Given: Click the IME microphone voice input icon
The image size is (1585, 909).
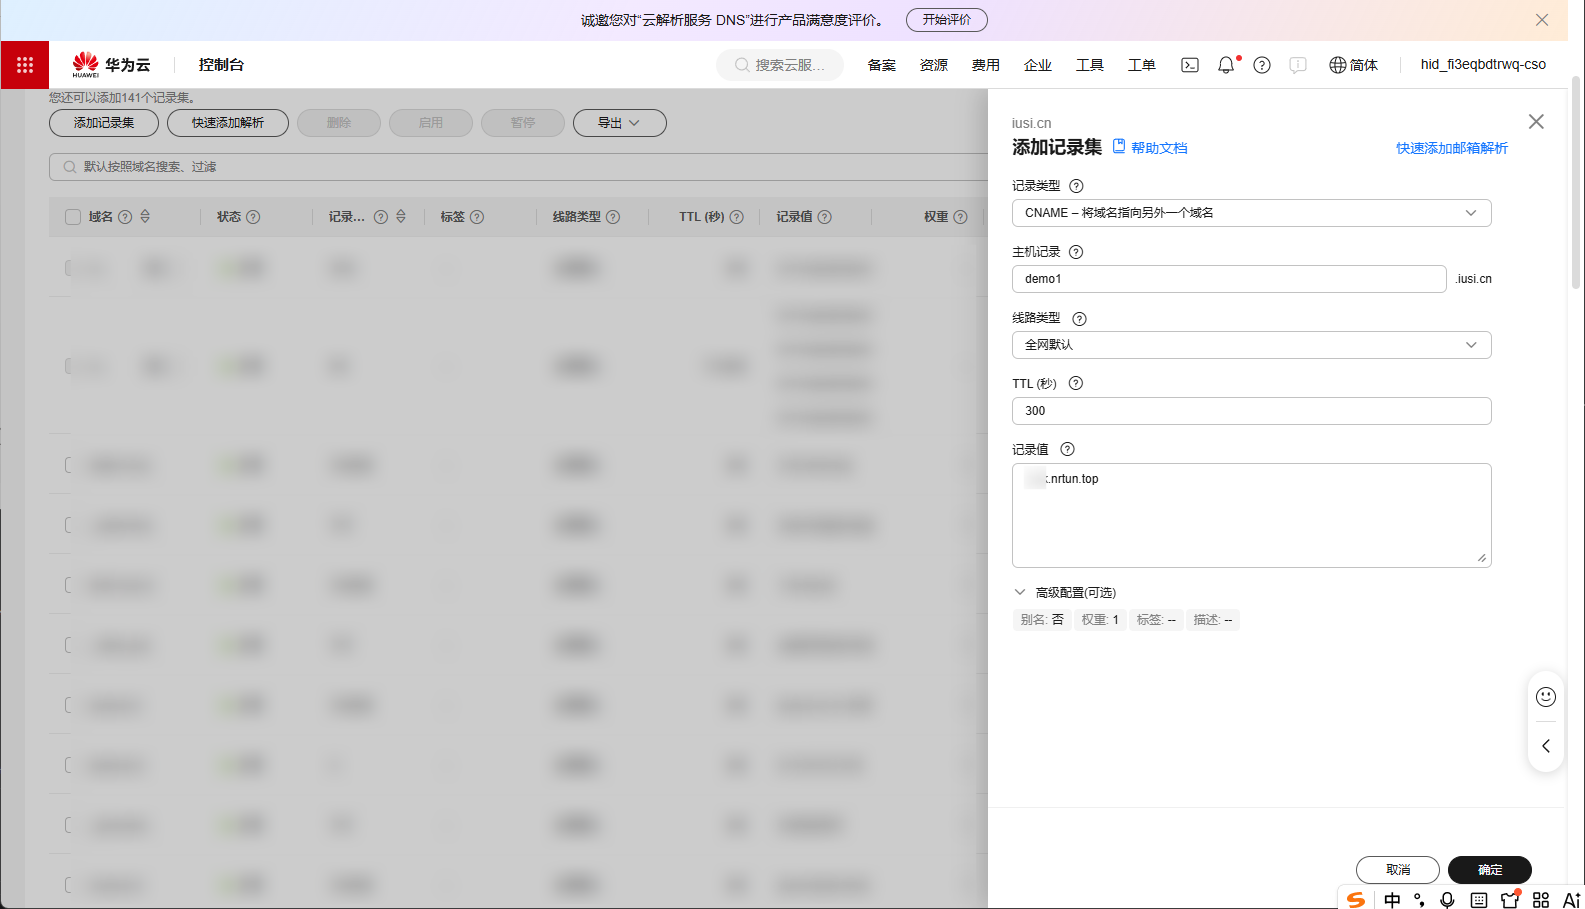Looking at the screenshot, I should pyautogui.click(x=1447, y=900).
